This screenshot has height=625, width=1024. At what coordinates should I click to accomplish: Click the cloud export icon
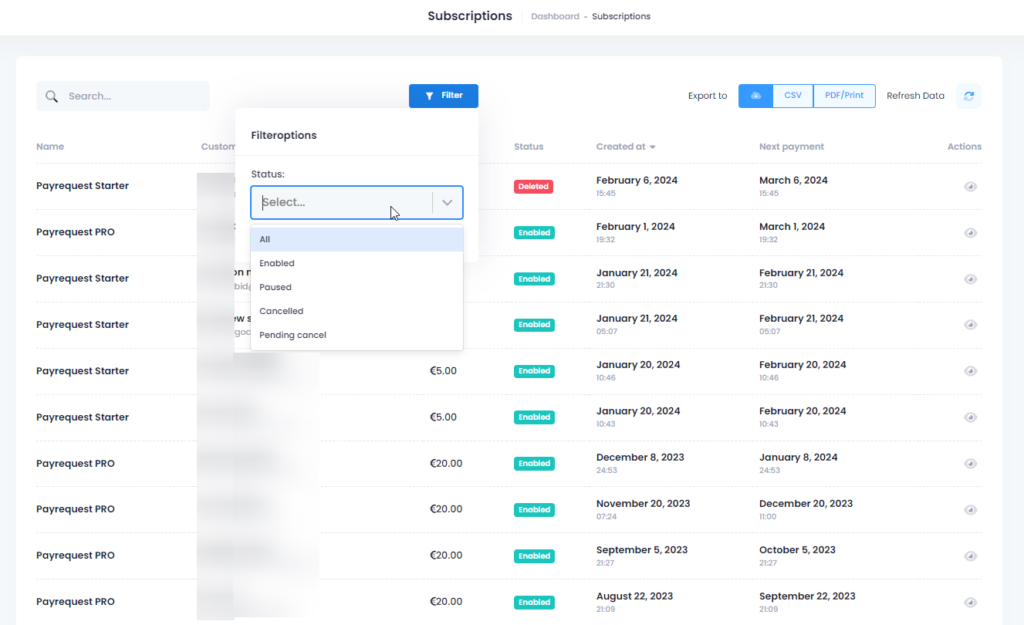tap(755, 95)
